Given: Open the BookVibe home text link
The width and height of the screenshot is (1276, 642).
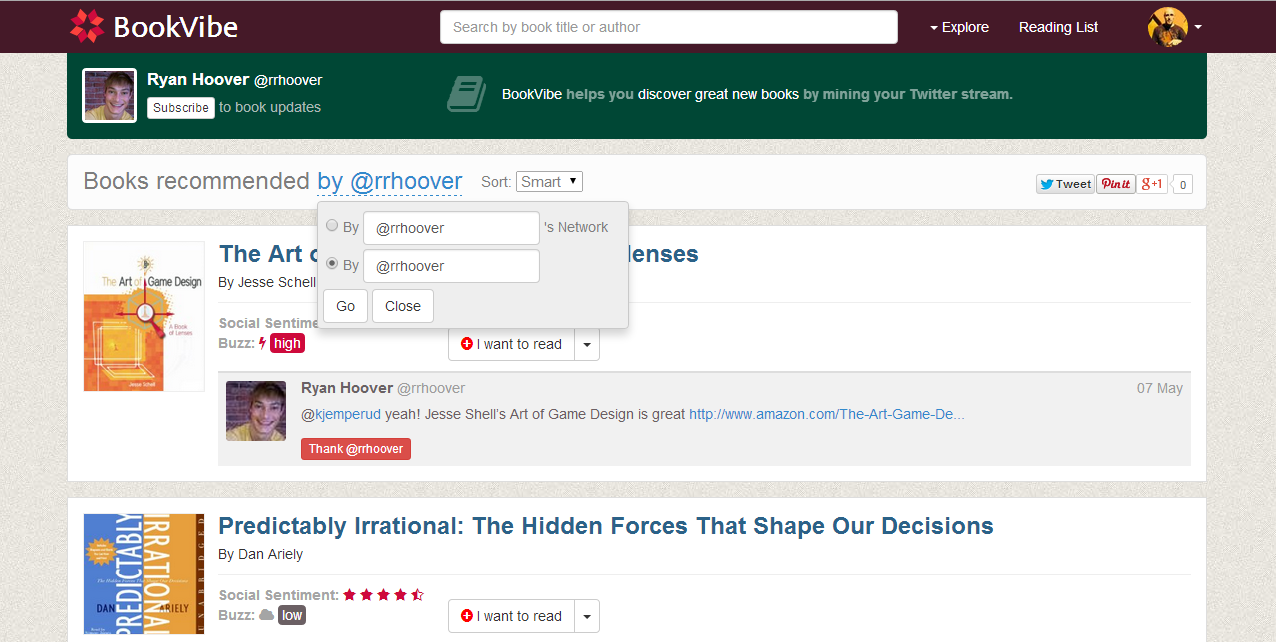Looking at the screenshot, I should tap(175, 27).
